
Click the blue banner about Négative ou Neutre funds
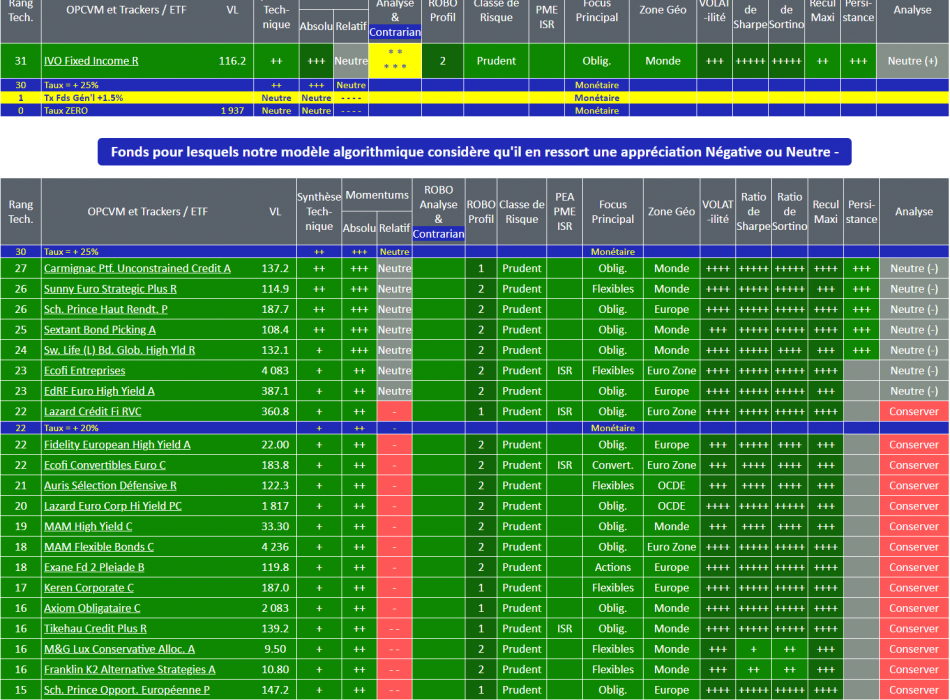[x=474, y=152]
